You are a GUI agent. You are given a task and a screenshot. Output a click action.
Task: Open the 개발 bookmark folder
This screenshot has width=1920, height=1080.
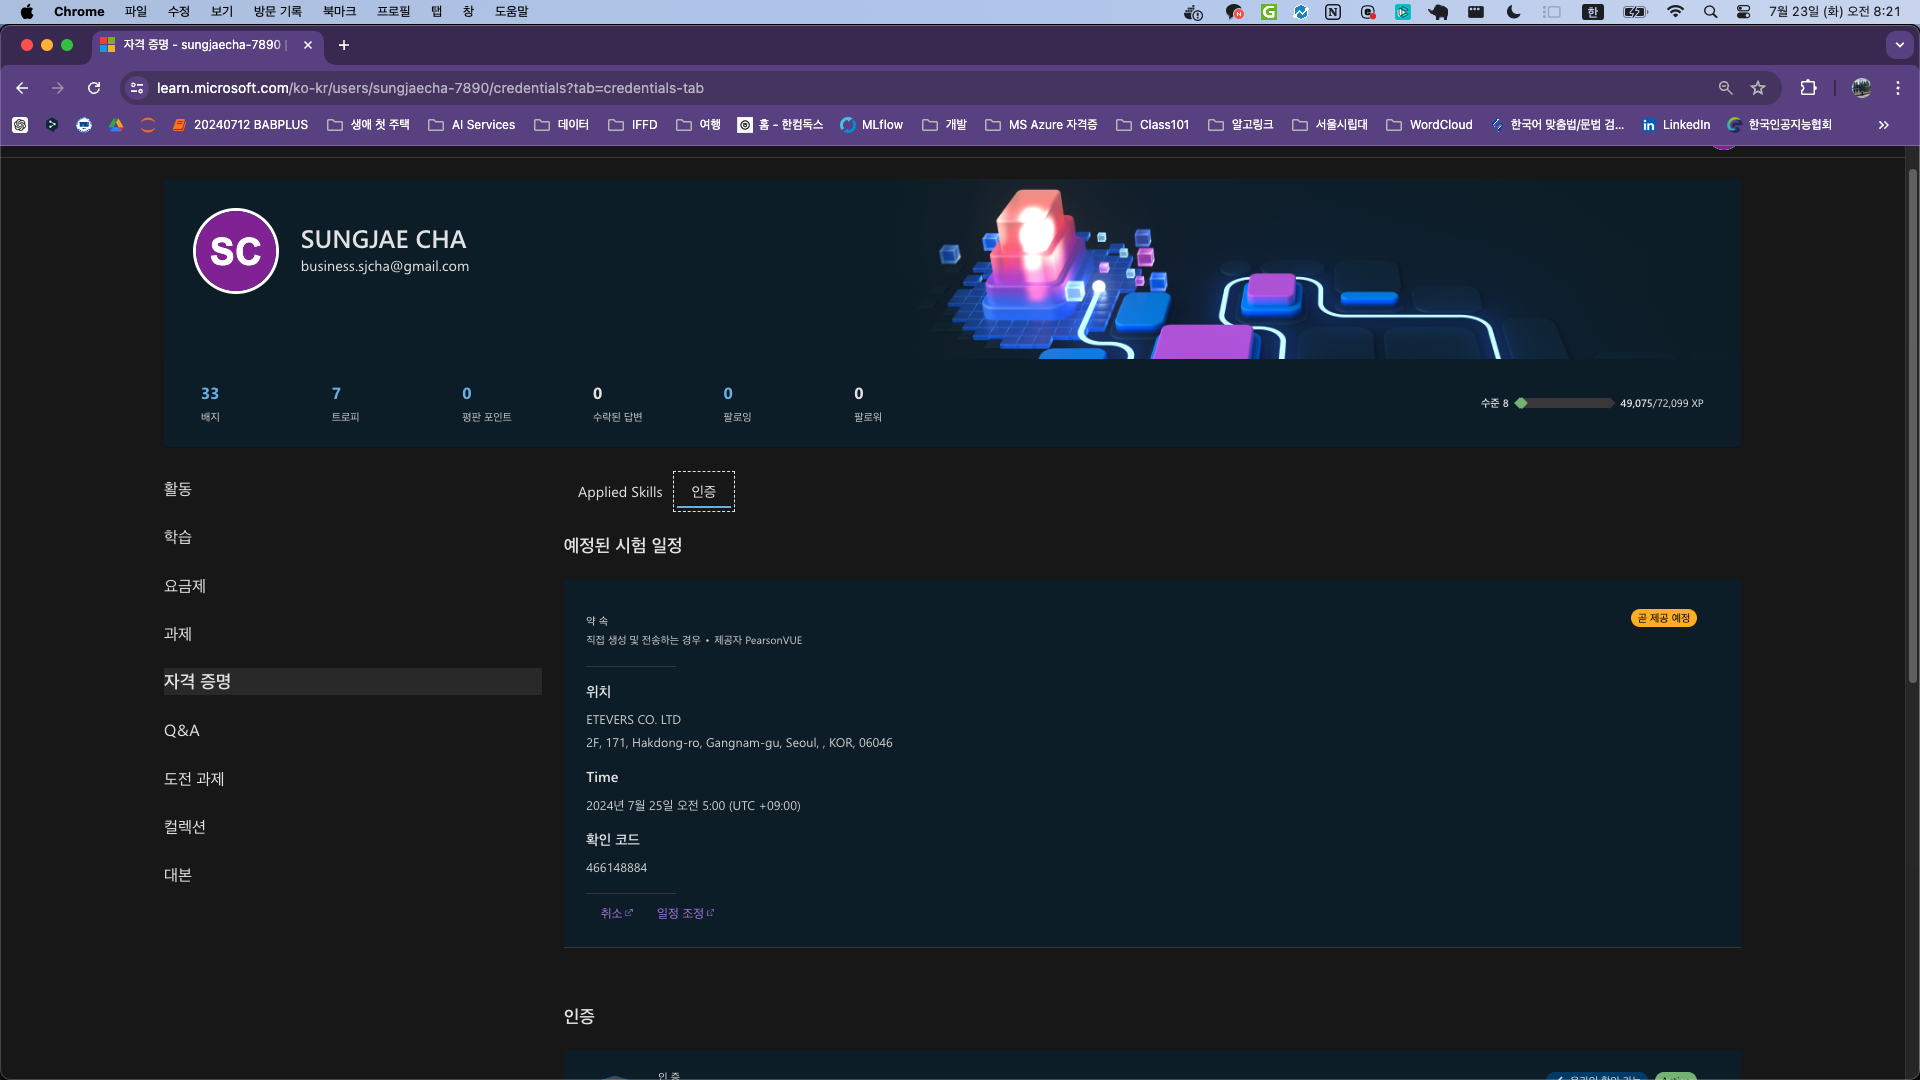pos(944,125)
